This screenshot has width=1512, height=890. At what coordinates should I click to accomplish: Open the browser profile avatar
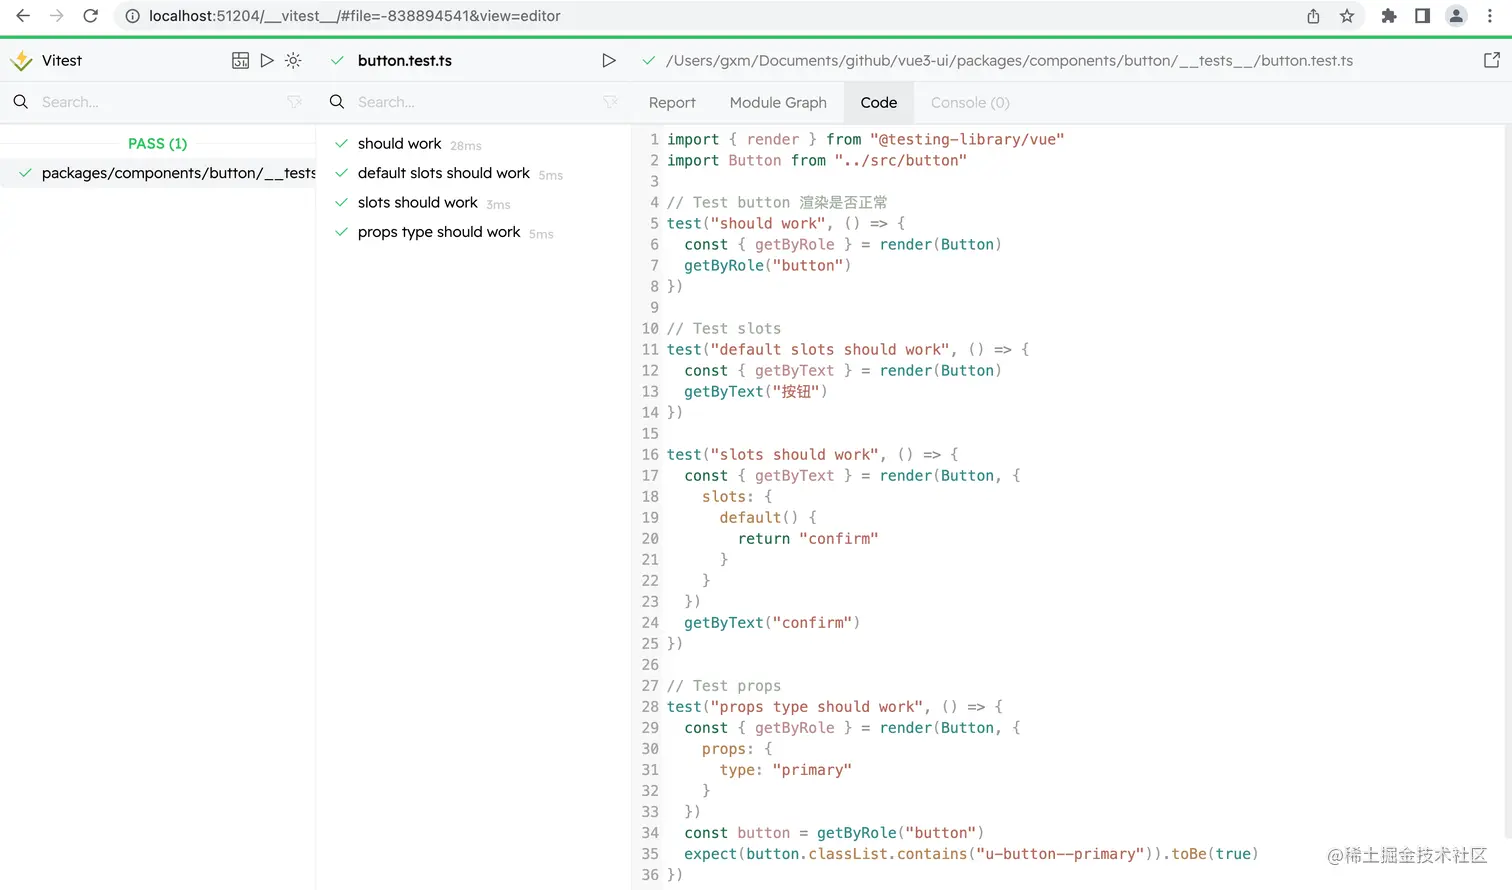[1456, 16]
